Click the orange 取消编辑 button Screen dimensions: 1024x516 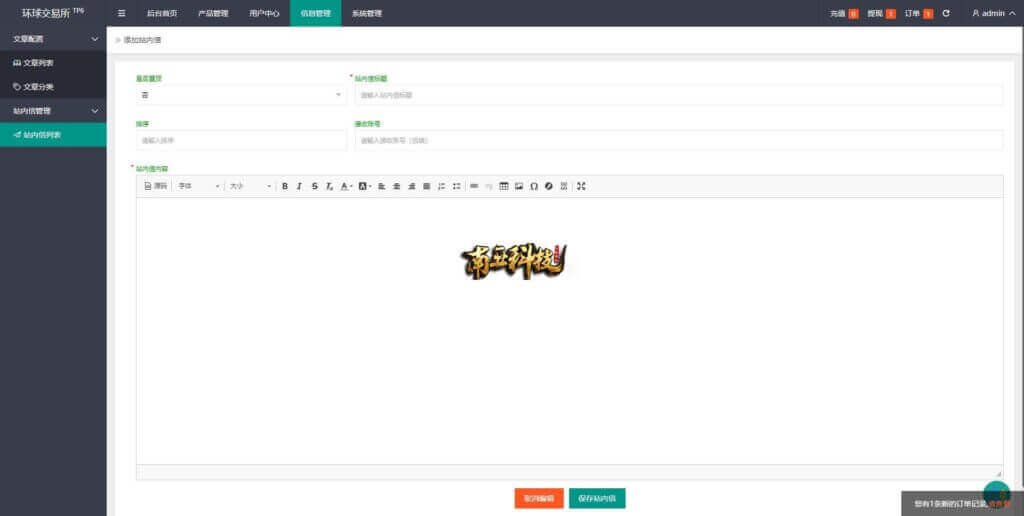click(x=539, y=498)
